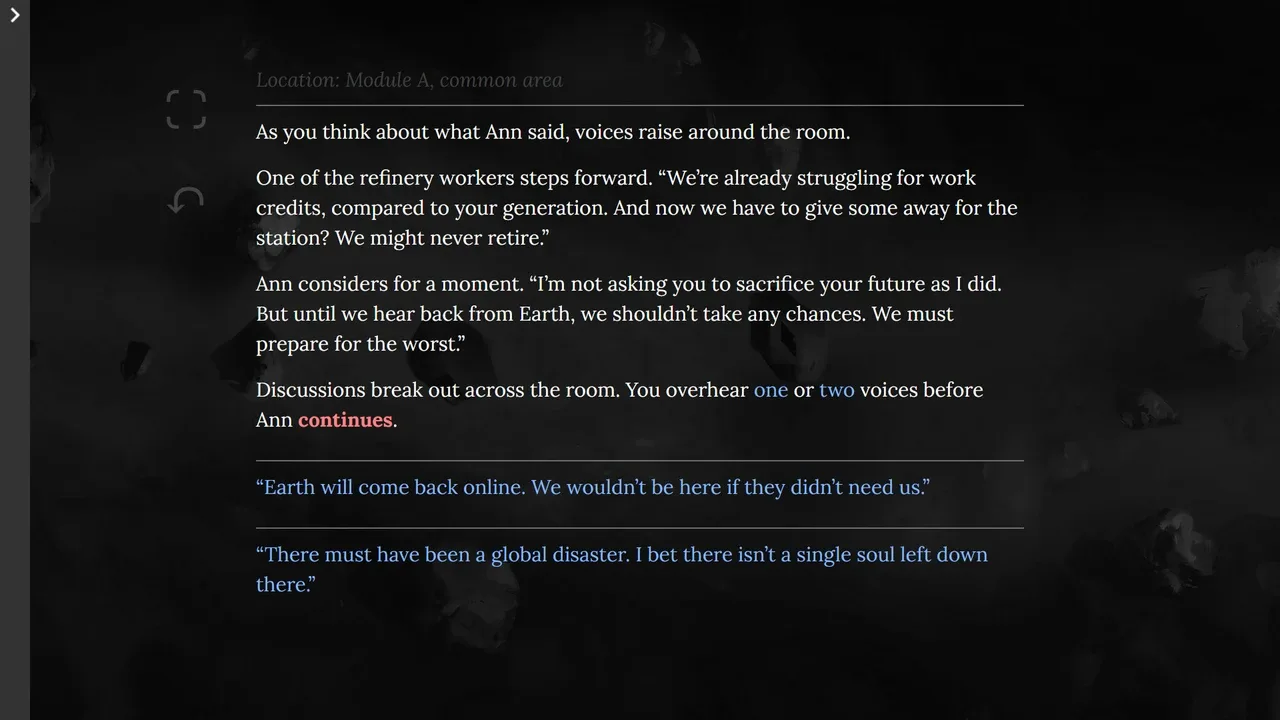Click the divider above the "Earth will come back" choice
Viewport: 1280px width, 720px height.
[640, 461]
